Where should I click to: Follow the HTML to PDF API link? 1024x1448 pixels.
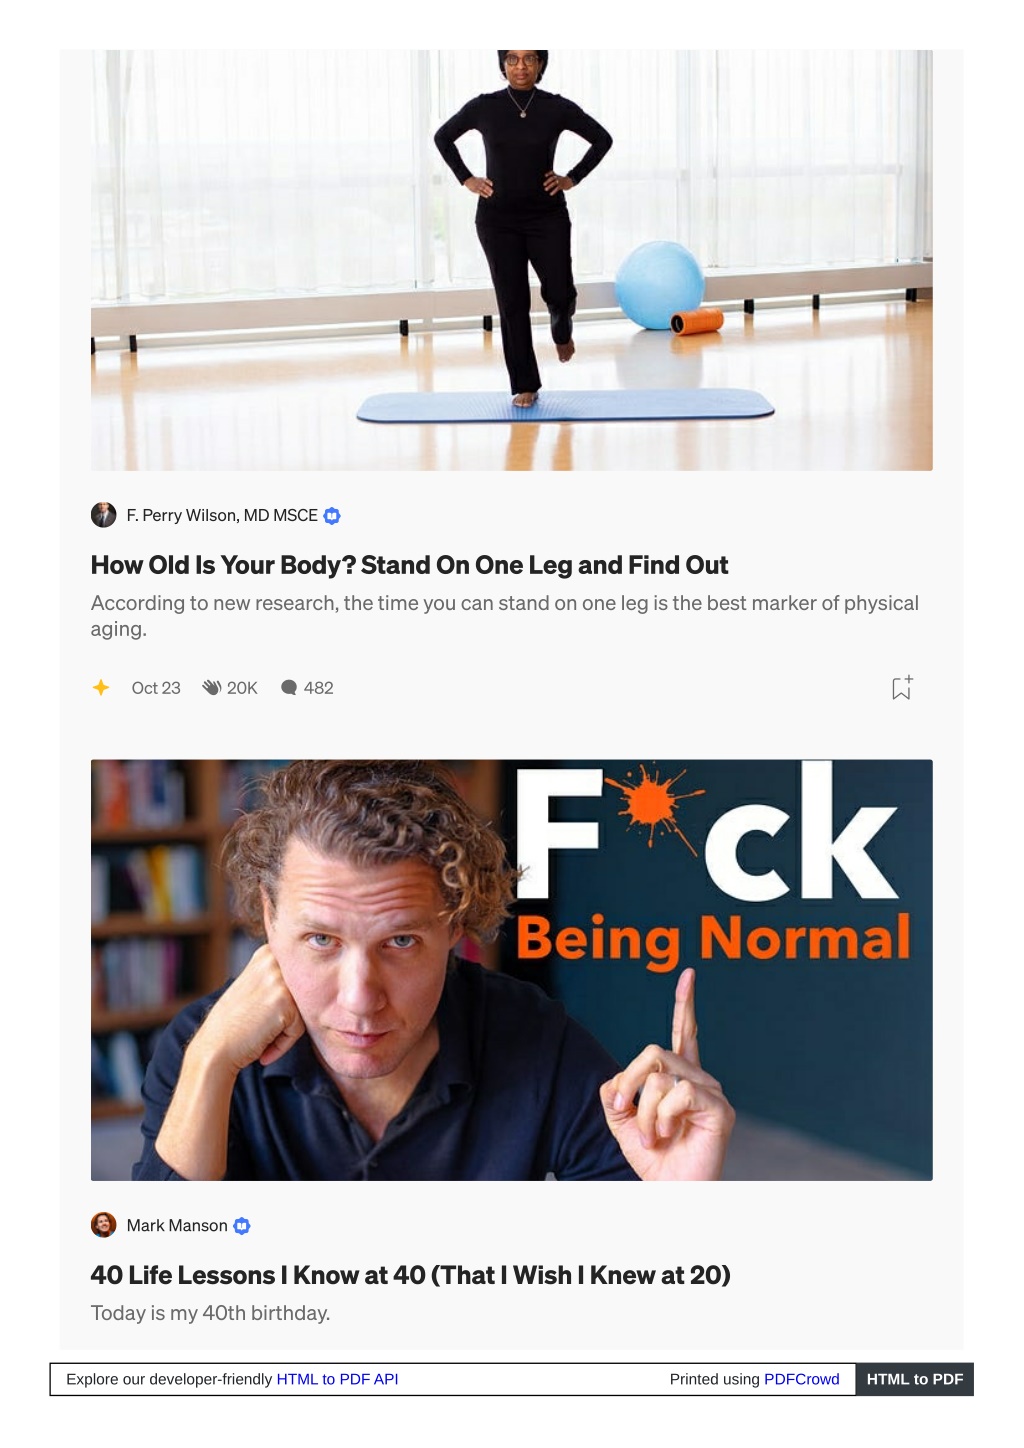(x=337, y=1379)
